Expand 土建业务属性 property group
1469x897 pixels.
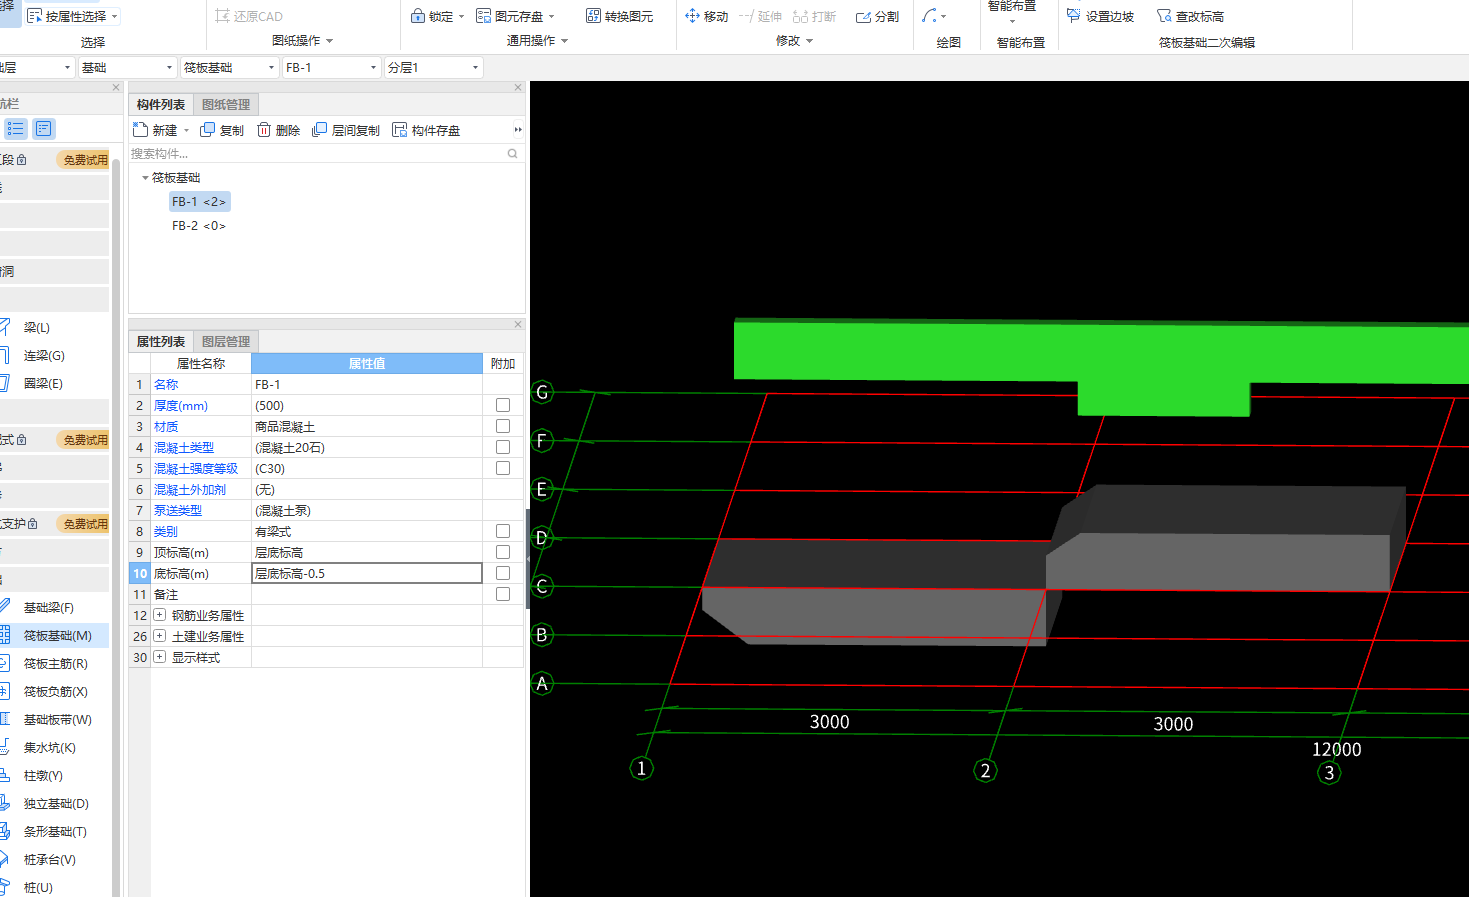pyautogui.click(x=159, y=636)
